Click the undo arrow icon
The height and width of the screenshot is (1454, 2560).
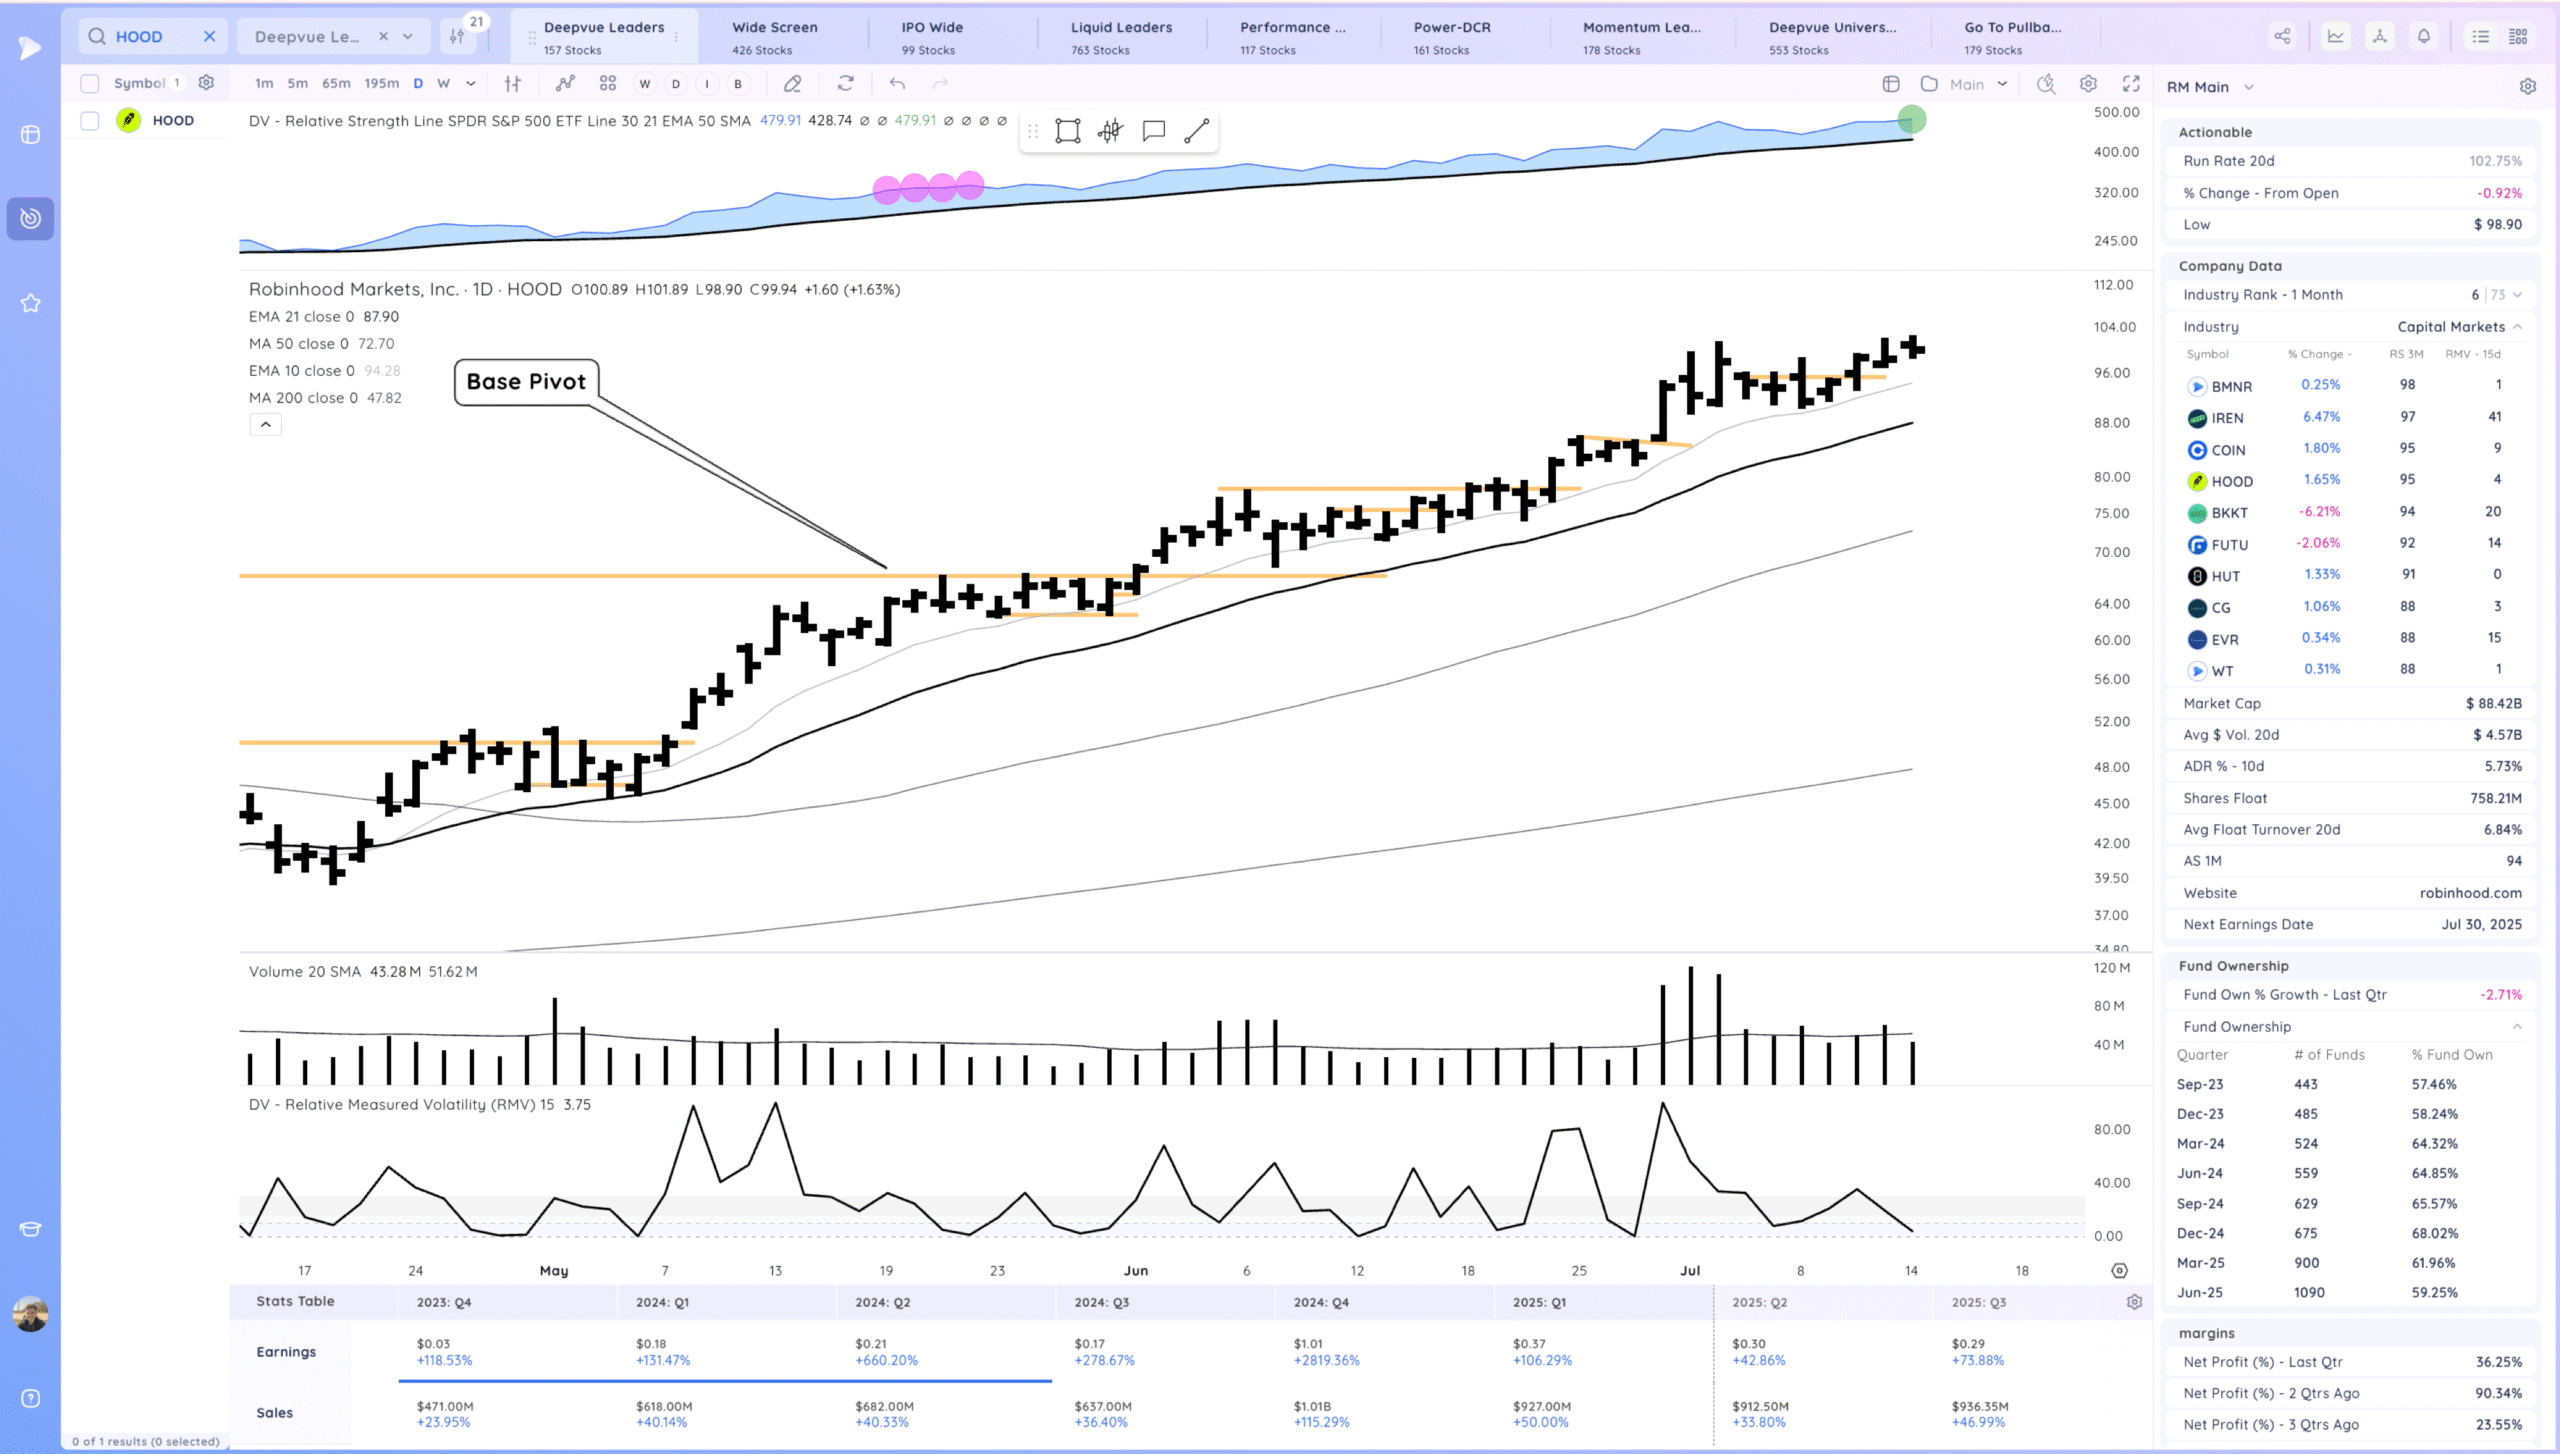pyautogui.click(x=897, y=84)
